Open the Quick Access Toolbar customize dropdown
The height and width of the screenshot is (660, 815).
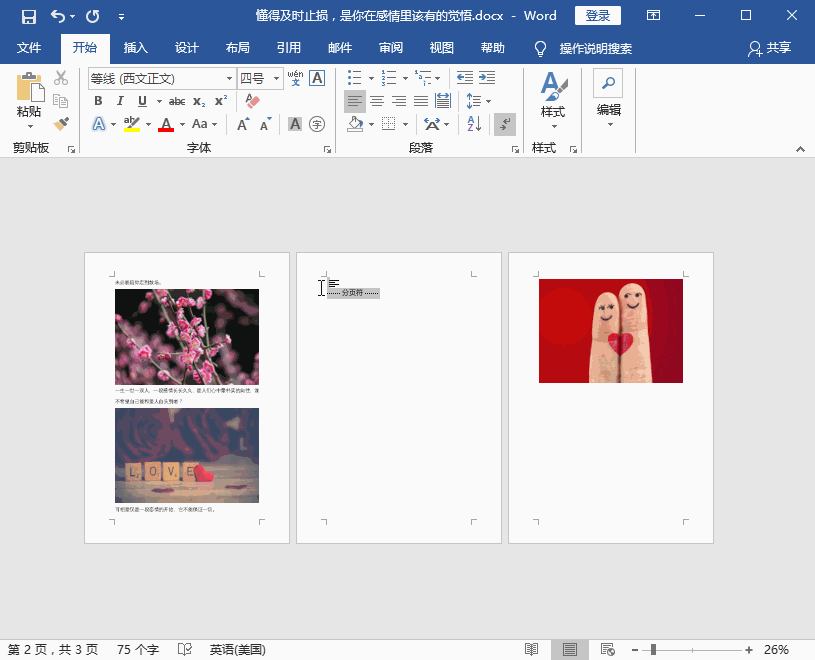point(121,17)
